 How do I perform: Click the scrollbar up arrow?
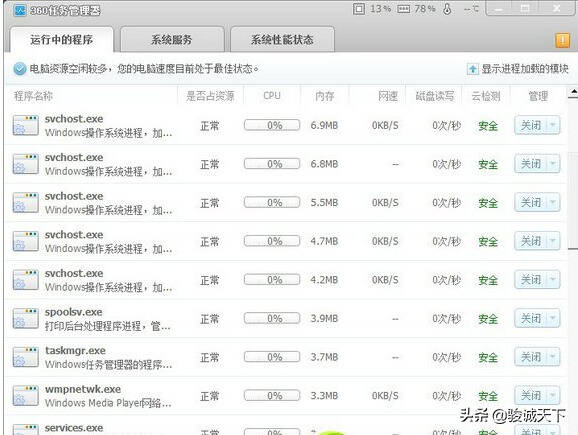[x=573, y=92]
